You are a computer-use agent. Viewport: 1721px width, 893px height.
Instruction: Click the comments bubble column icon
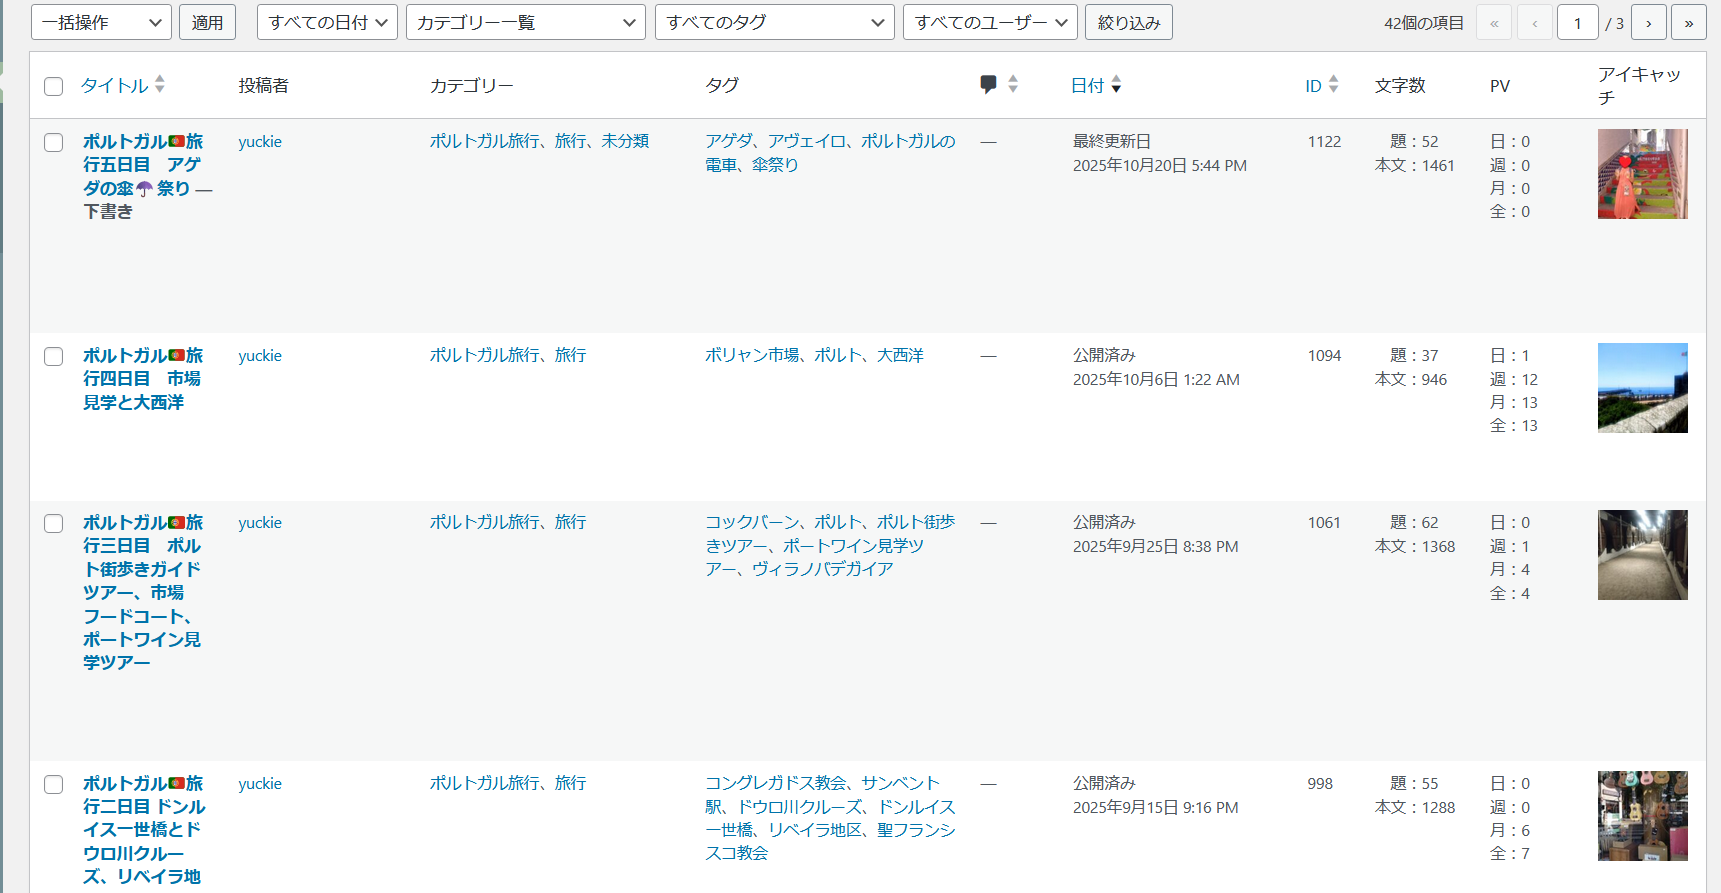988,85
